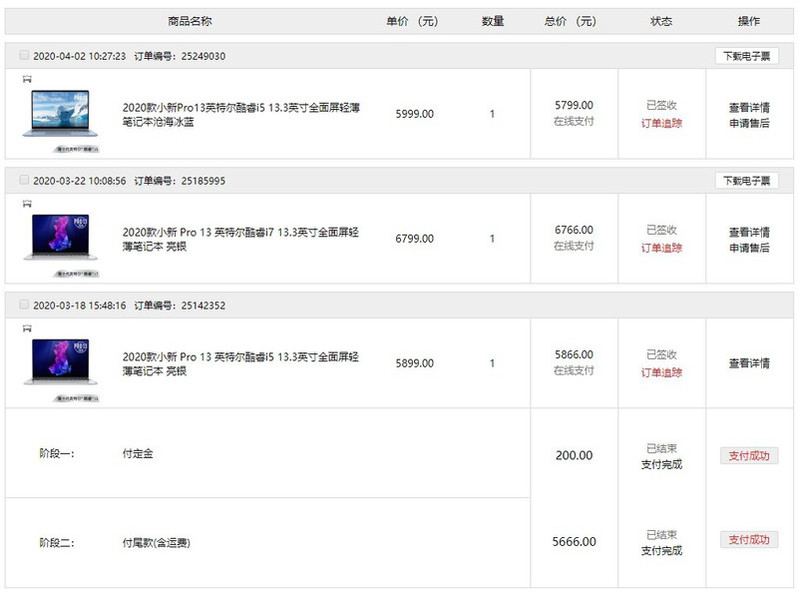Open product title 小新 Pro 13 i7 亮银
This screenshot has width=798, height=596.
(241, 239)
